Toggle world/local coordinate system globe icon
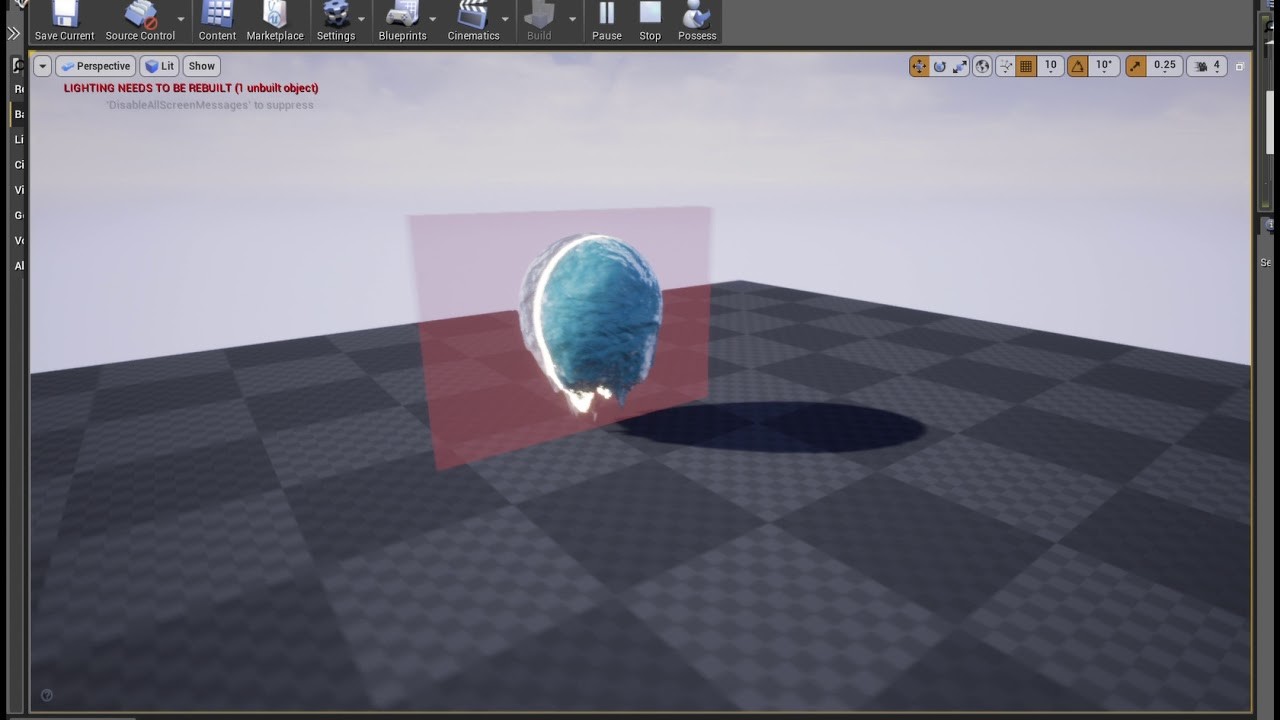Viewport: 1280px width, 720px height. 982,65
